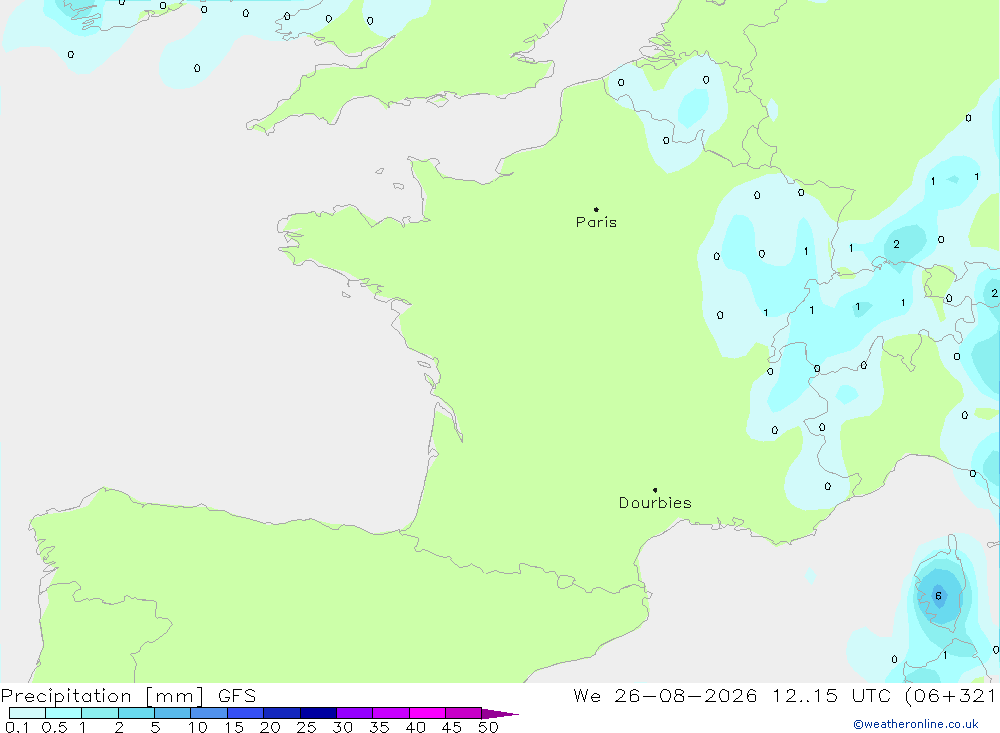Select the 20–25 mm legend swatch
Viewport: 1000px width, 733px height.
282,713
